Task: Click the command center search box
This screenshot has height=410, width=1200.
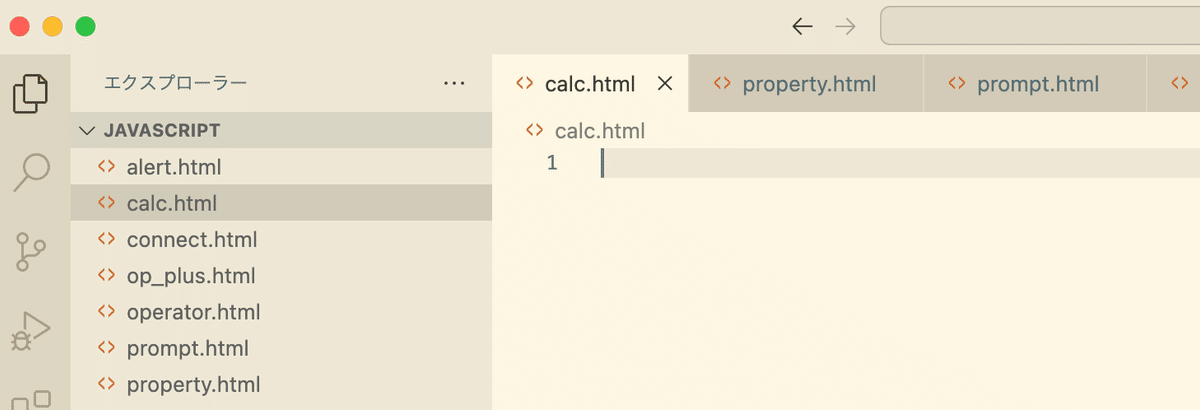Action: [x=1040, y=27]
